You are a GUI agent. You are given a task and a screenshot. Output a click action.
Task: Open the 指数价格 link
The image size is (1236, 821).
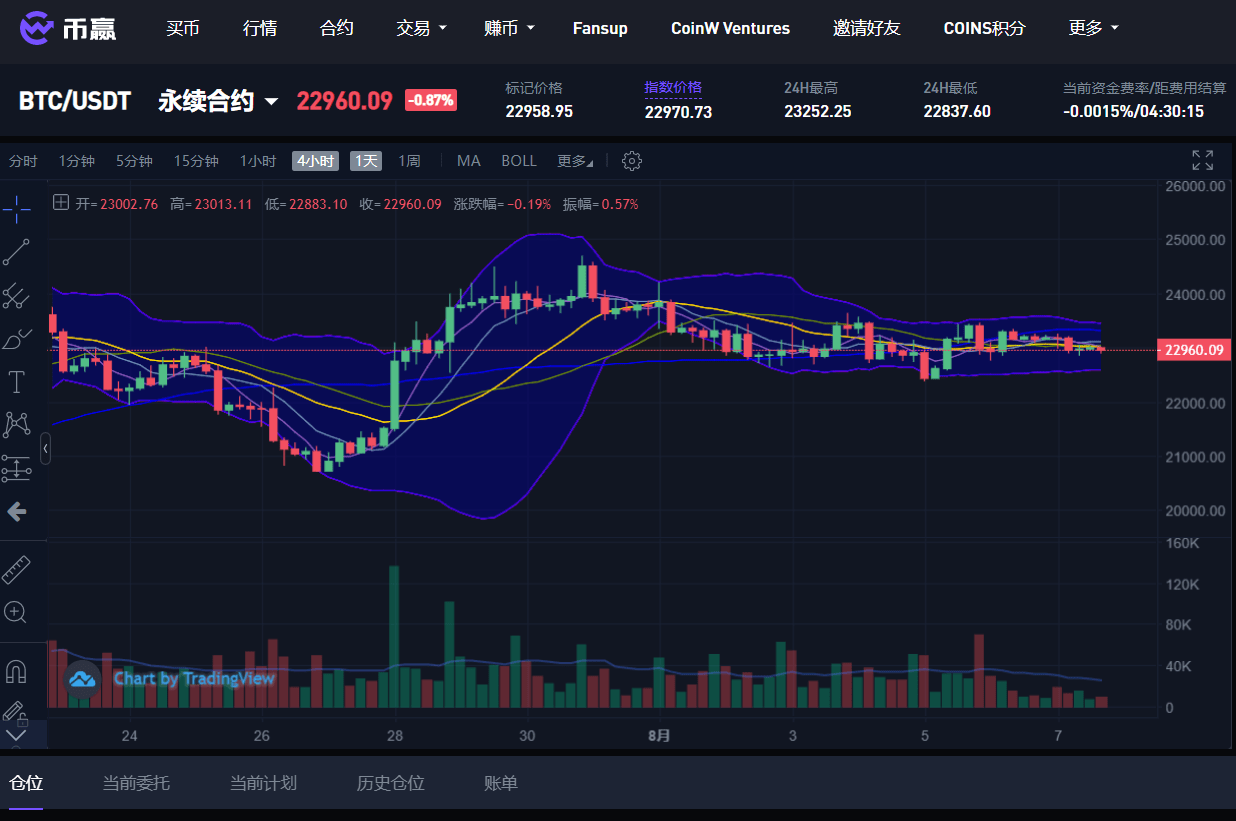pyautogui.click(x=673, y=88)
